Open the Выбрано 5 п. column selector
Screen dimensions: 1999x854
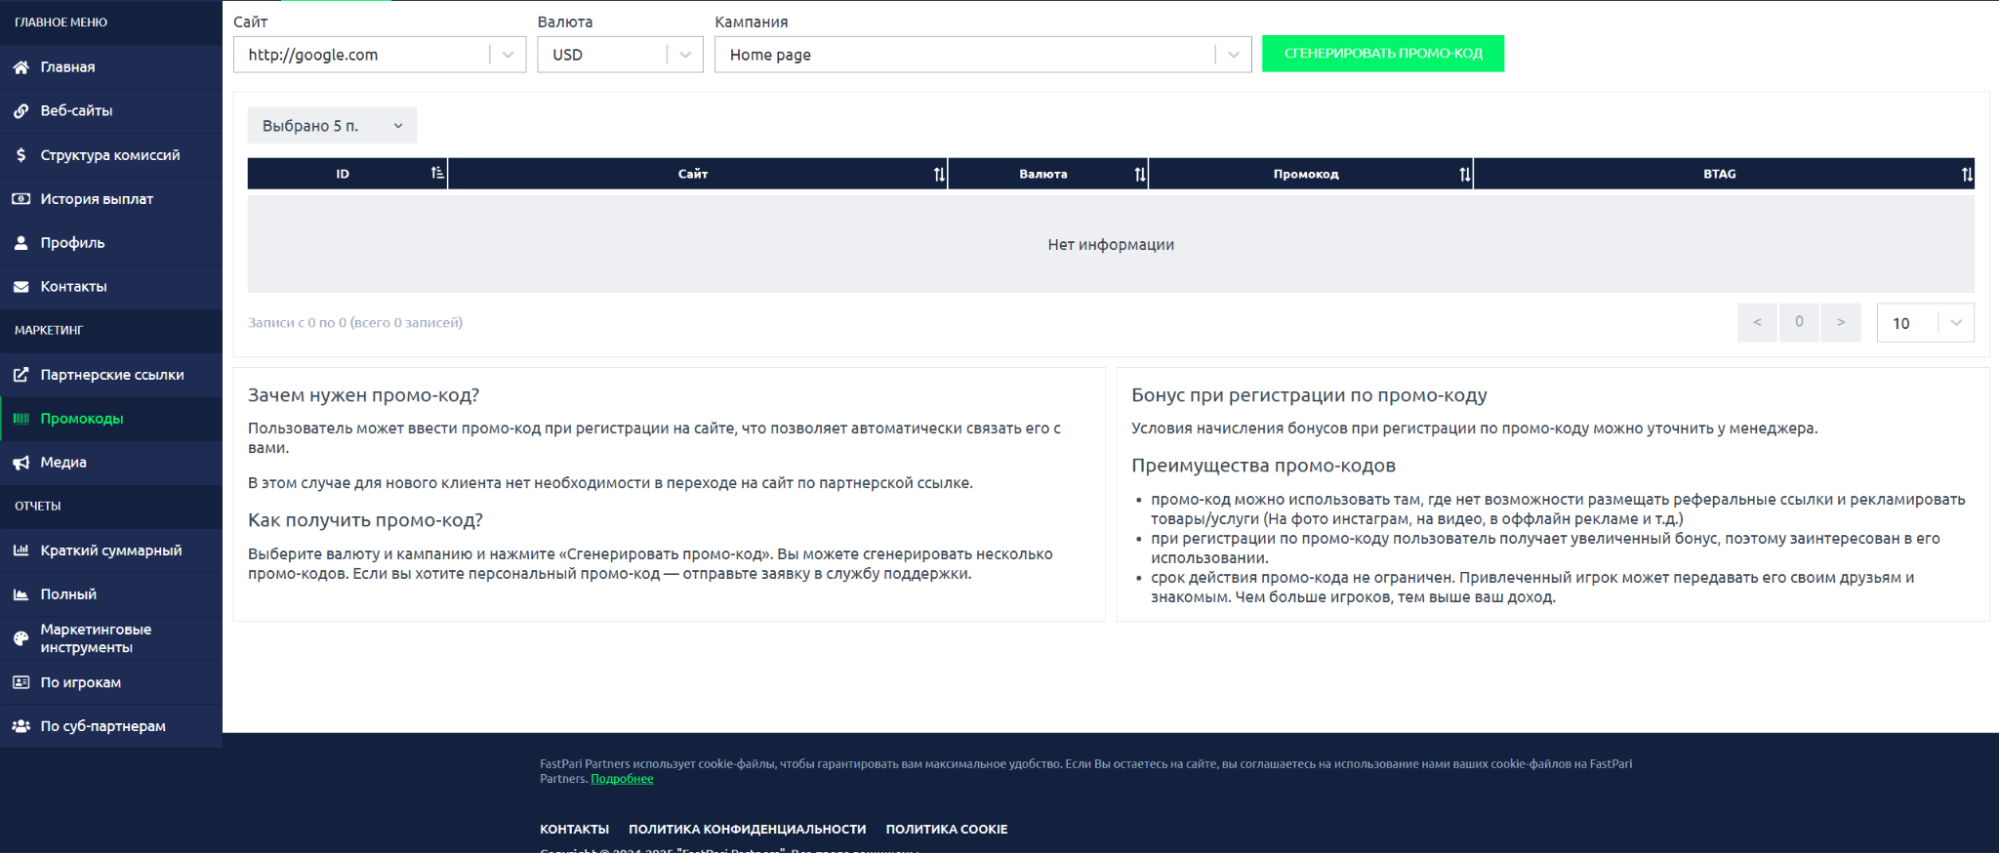[332, 126]
